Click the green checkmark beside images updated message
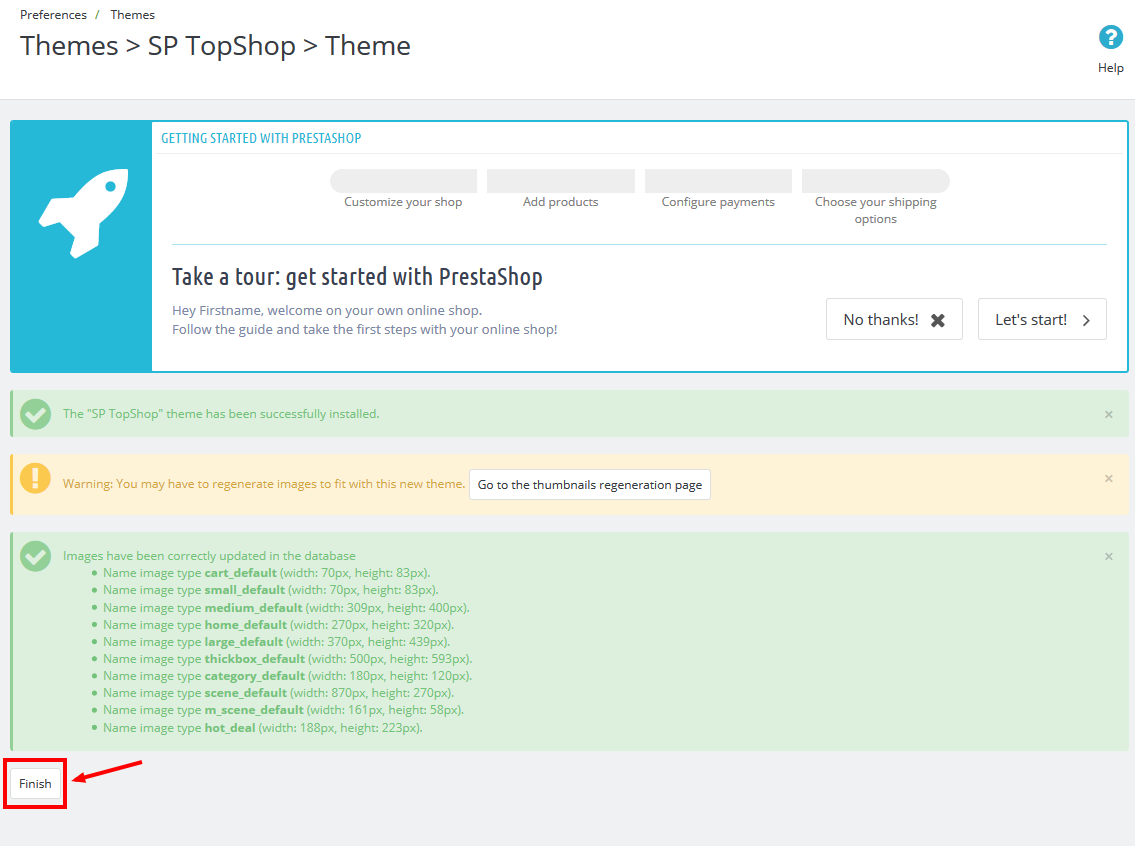This screenshot has height=846, width=1135. tap(35, 557)
